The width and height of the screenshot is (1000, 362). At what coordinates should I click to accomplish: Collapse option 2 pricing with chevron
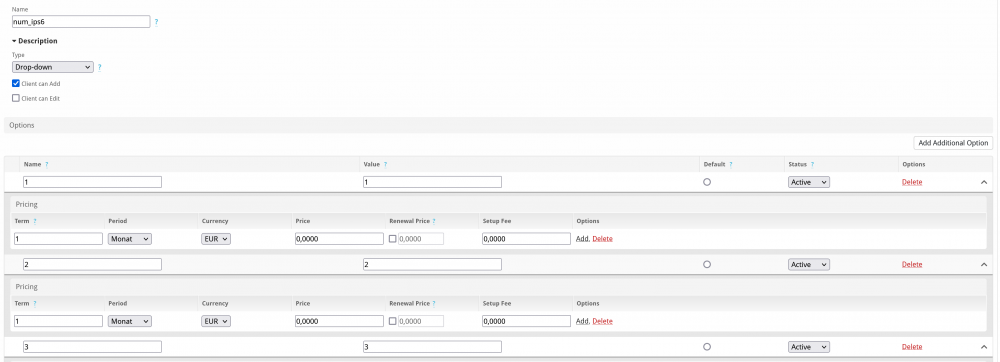(x=983, y=264)
